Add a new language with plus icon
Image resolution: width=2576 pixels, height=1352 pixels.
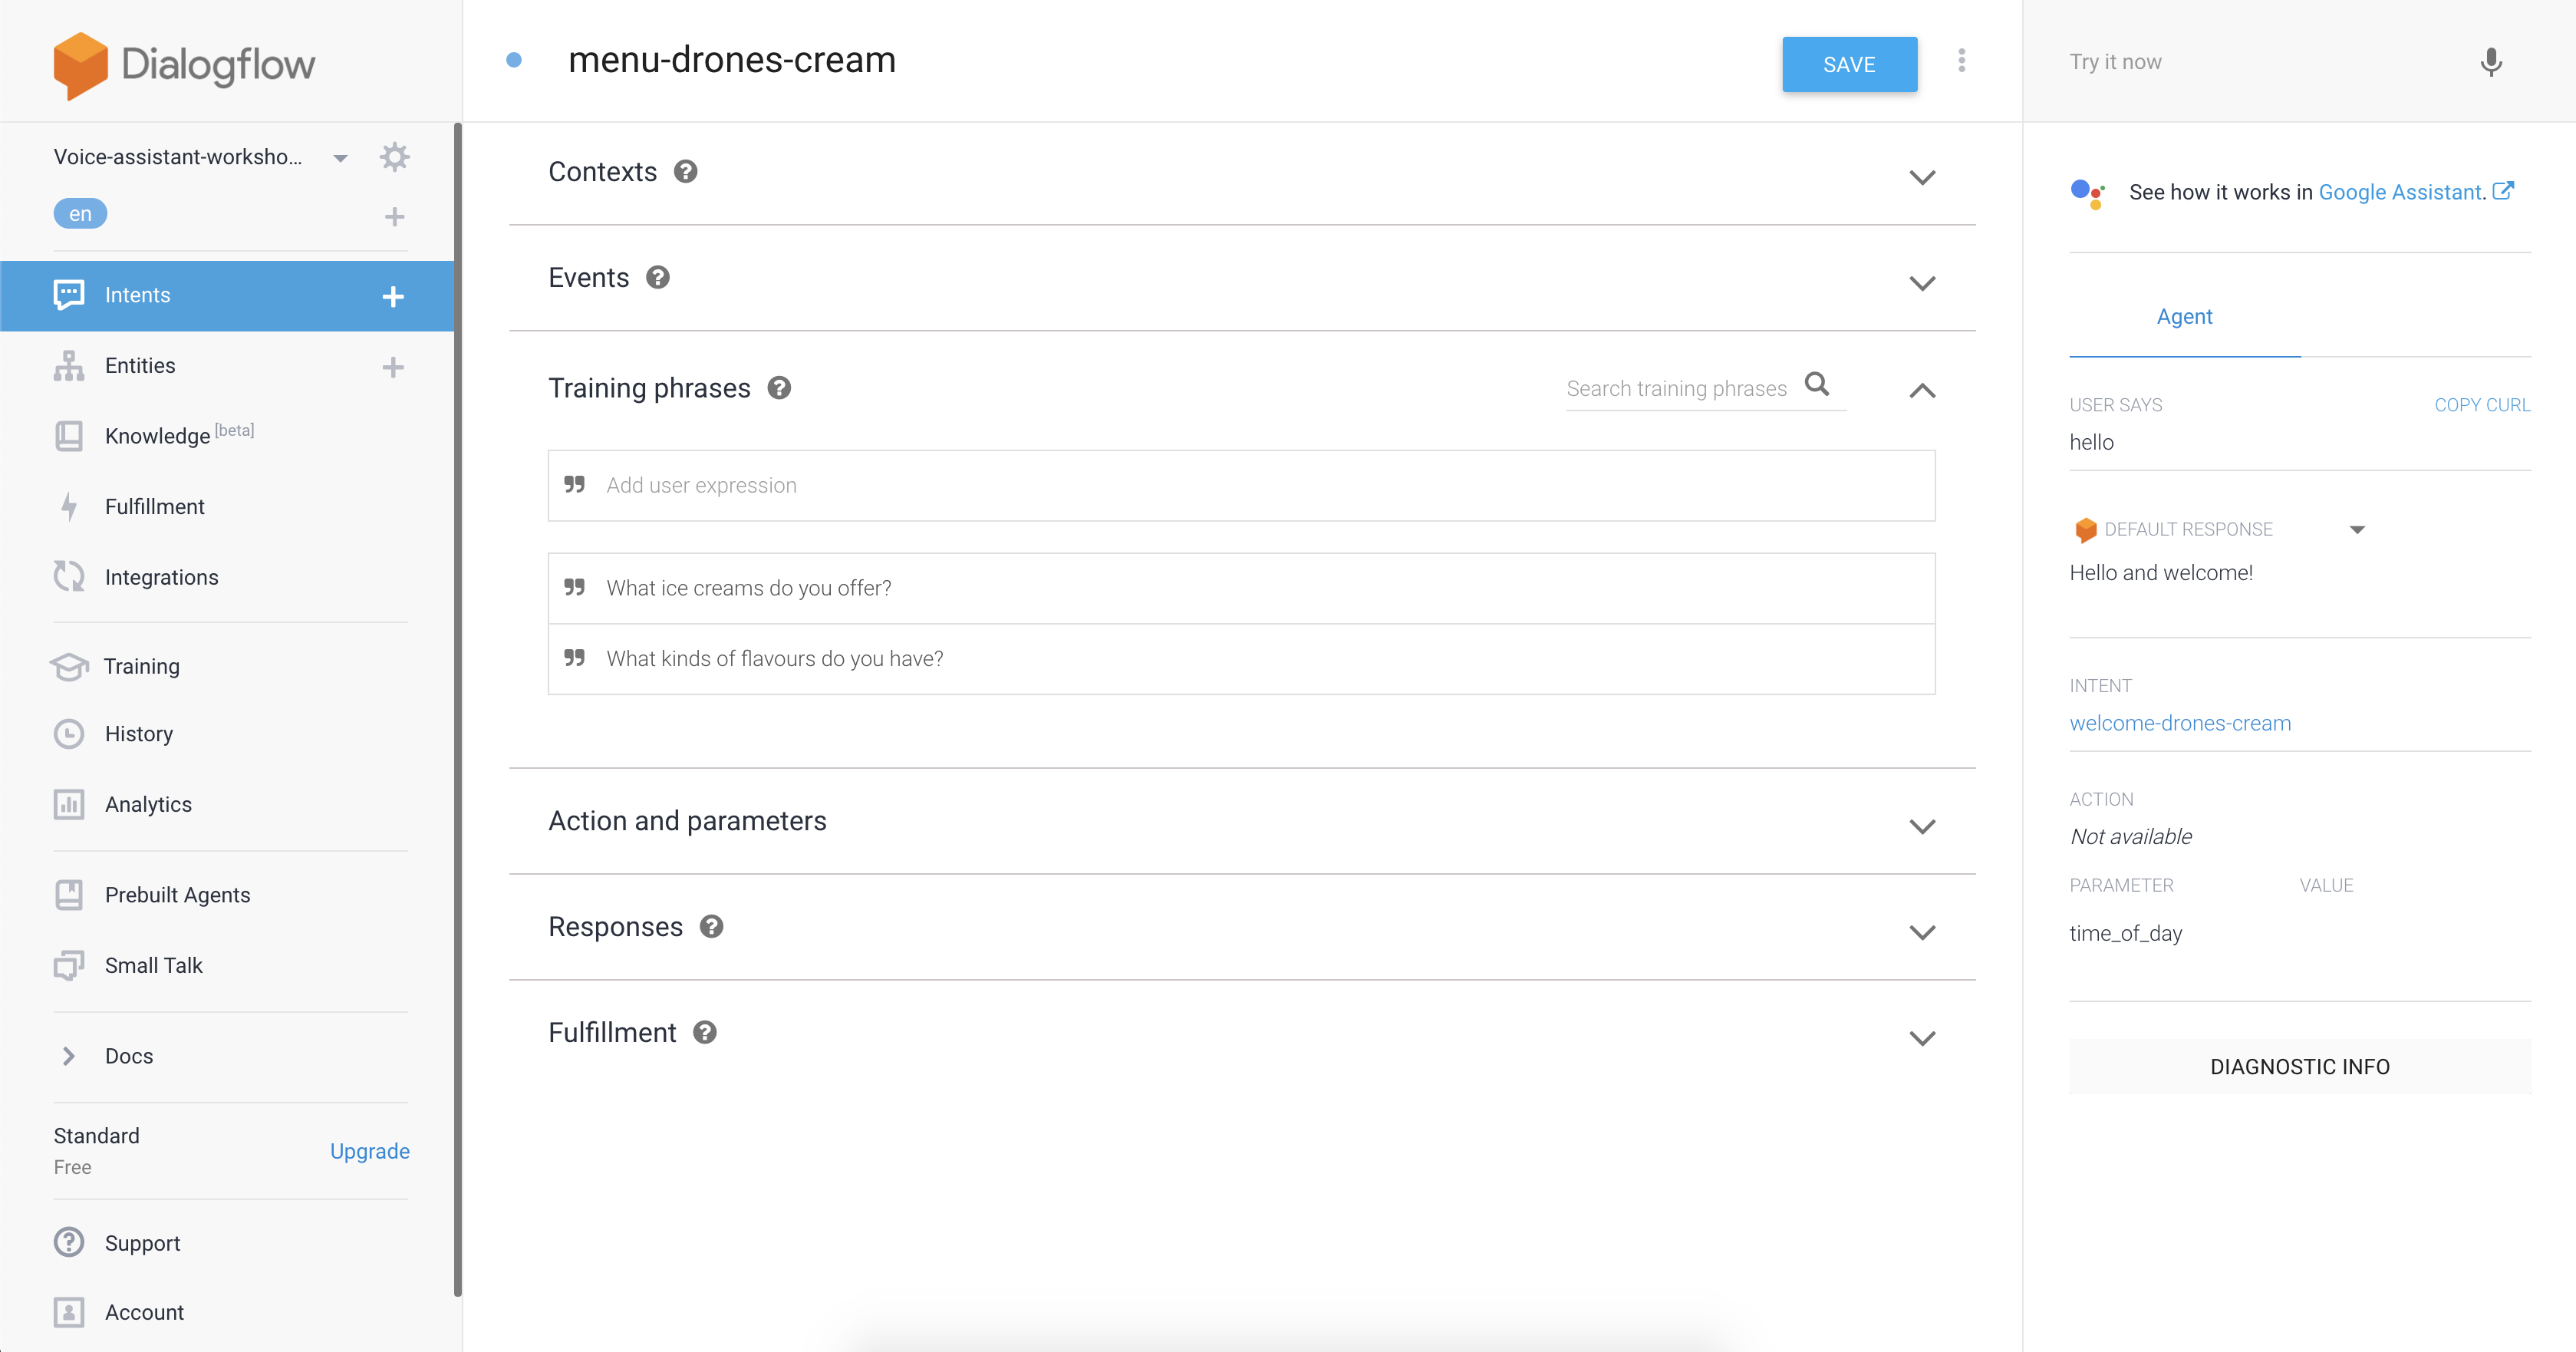[x=394, y=216]
